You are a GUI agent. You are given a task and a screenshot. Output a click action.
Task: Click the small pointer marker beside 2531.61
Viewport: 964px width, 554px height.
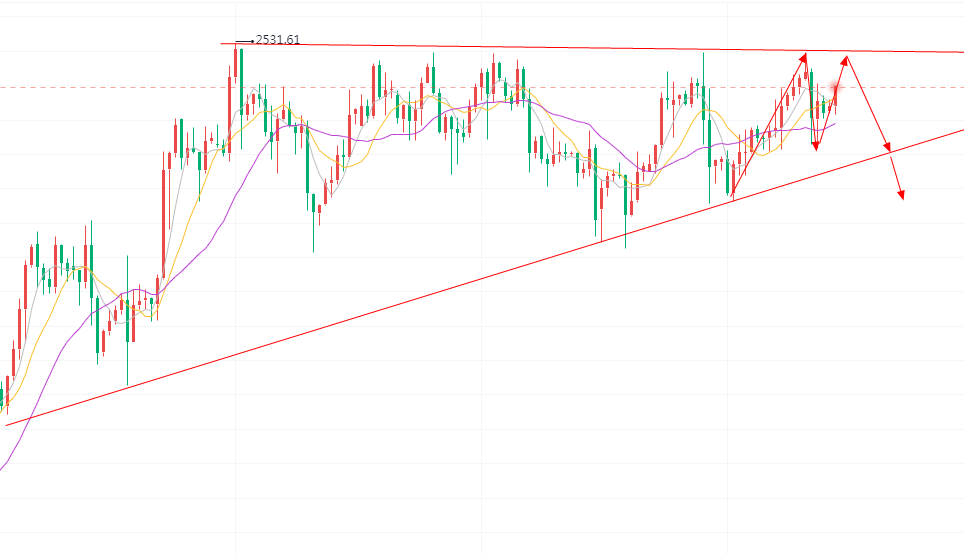click(x=244, y=41)
